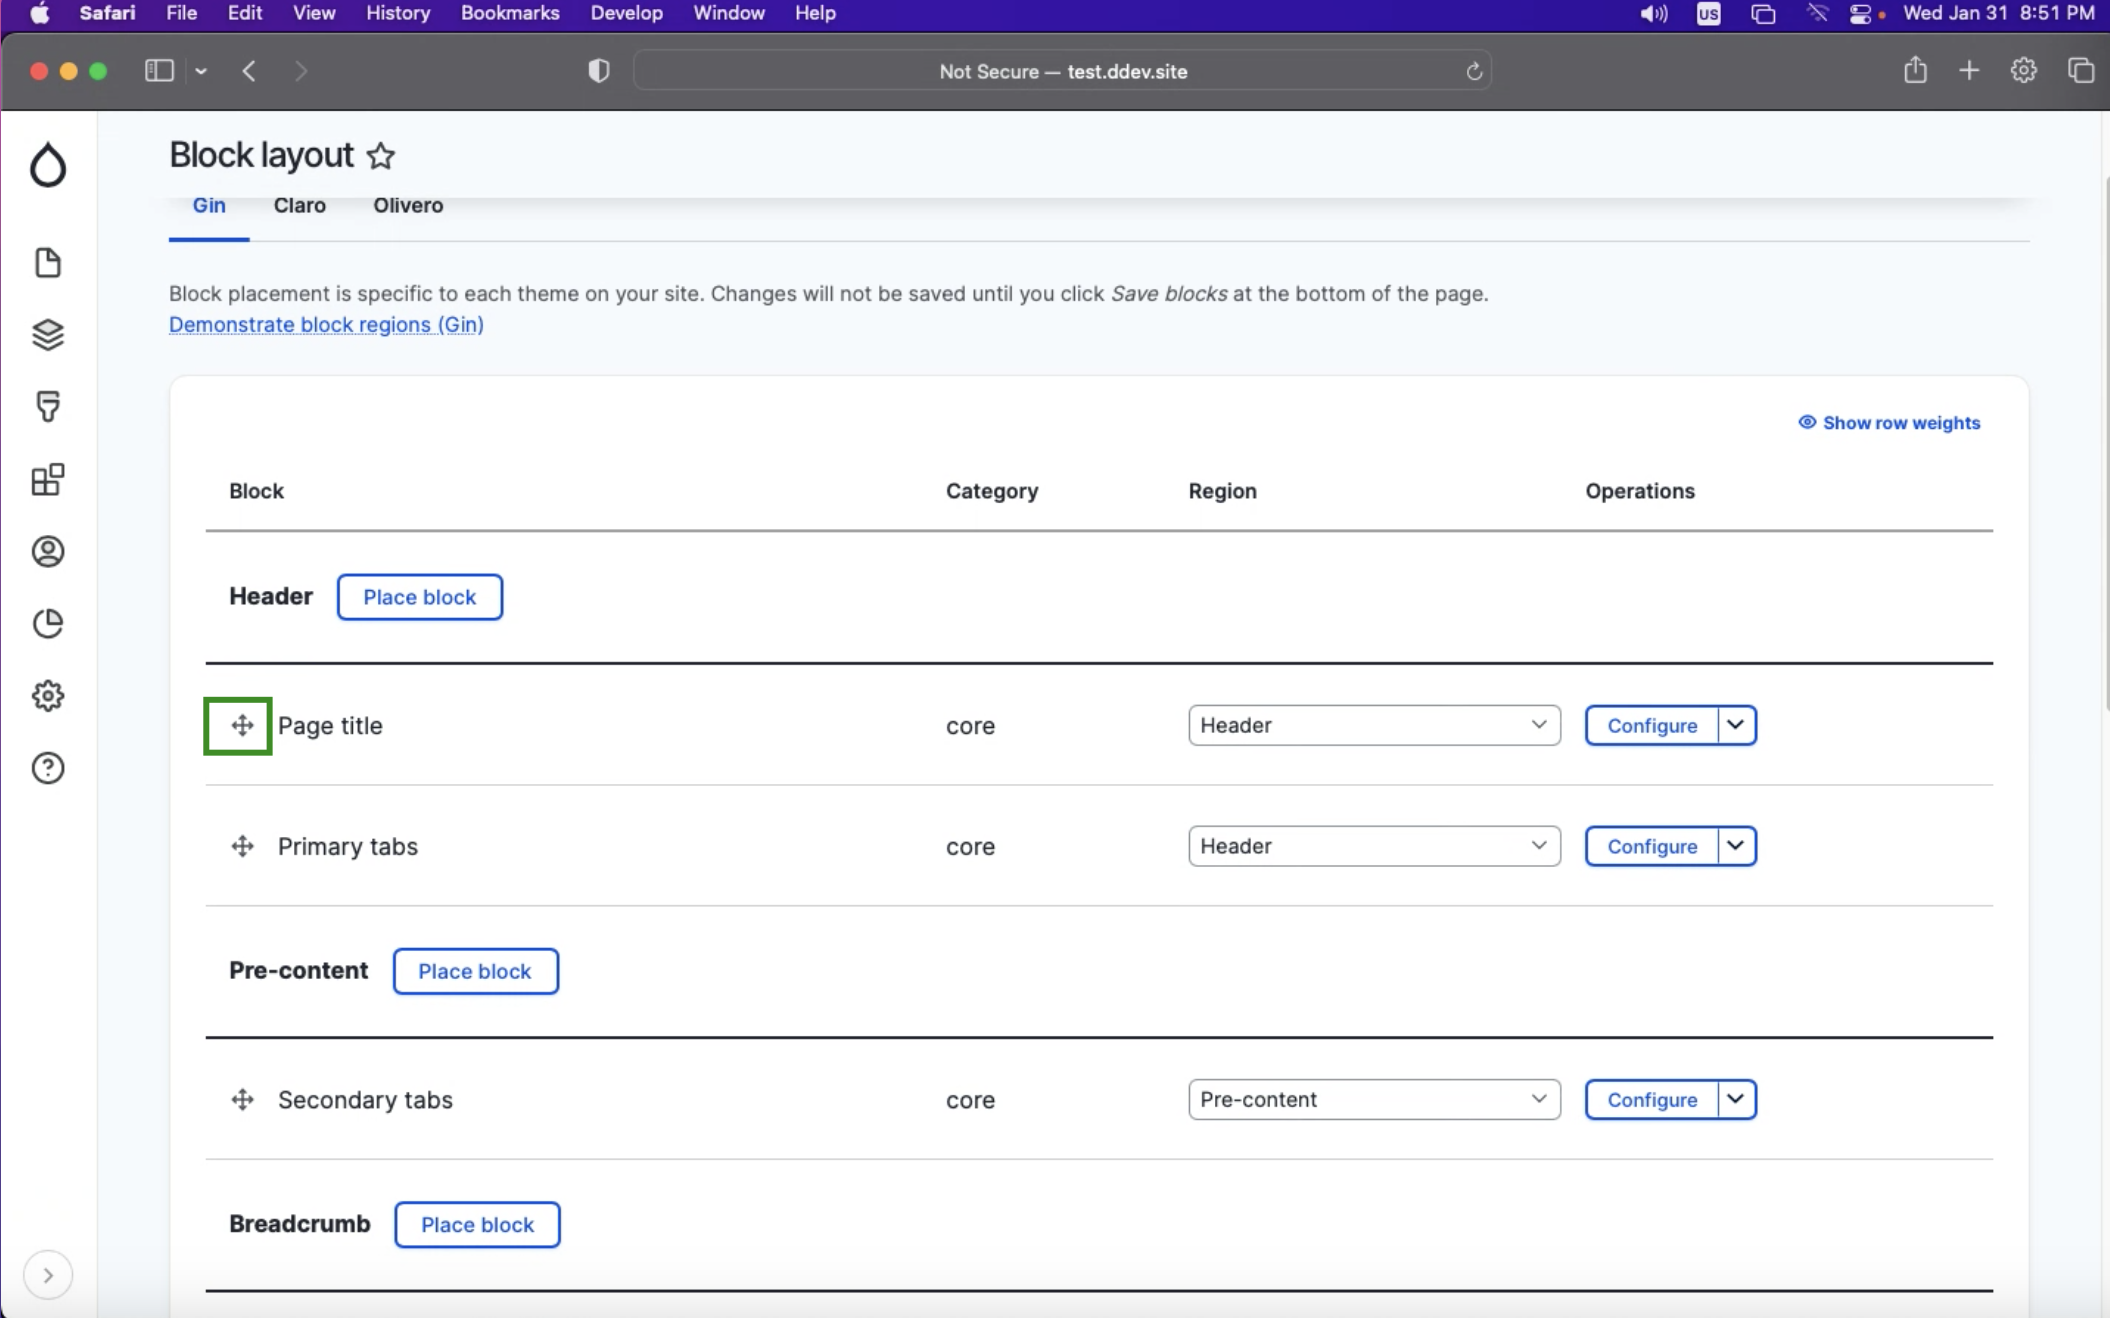
Task: Click the Safari address bar
Action: point(1062,71)
